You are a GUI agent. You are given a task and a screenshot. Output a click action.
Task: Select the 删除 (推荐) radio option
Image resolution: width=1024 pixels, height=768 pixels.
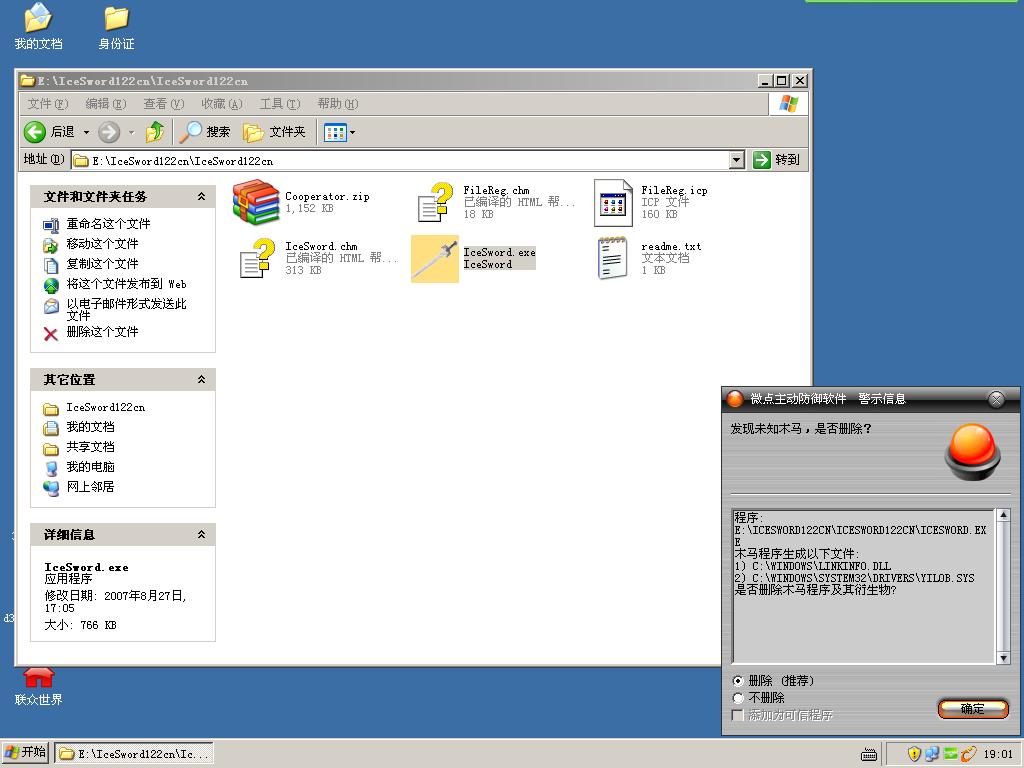[739, 681]
